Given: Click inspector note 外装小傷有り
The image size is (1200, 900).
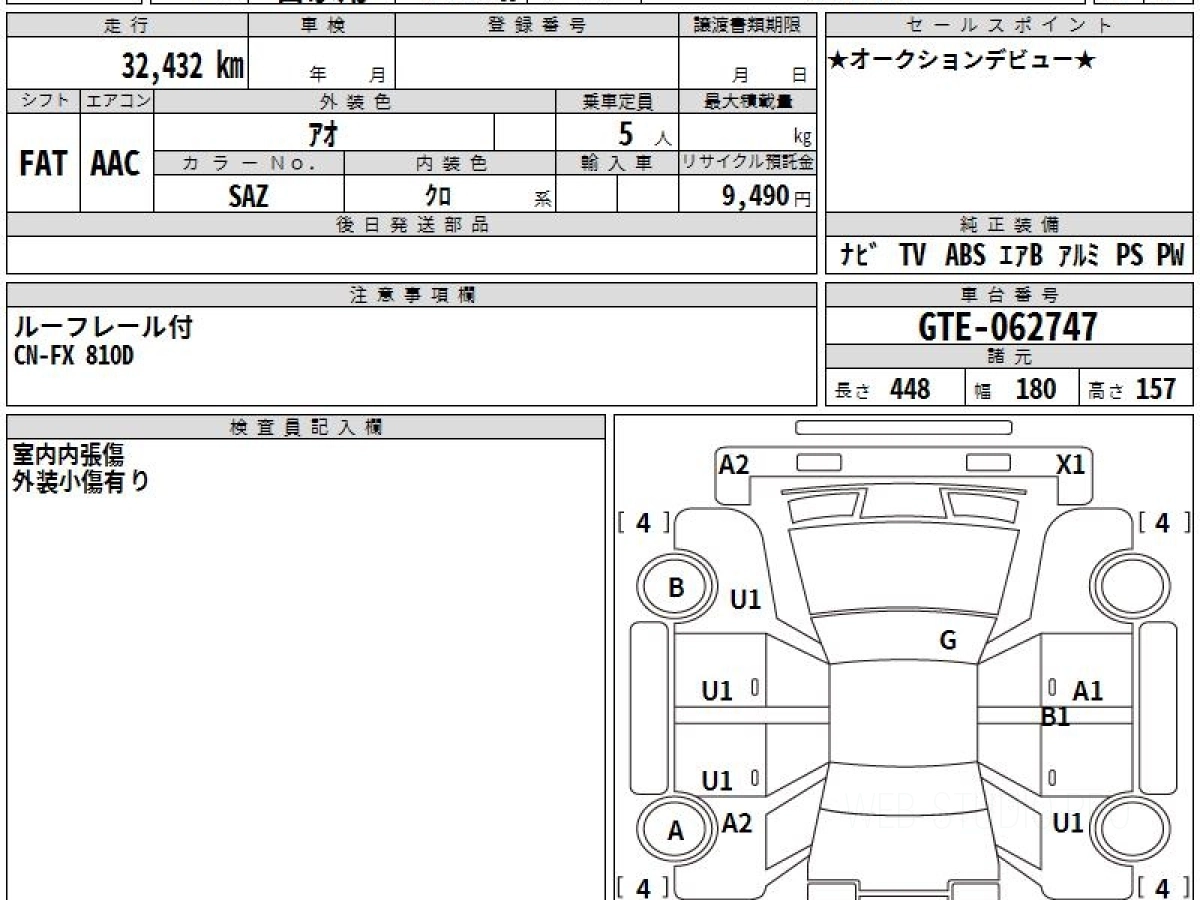Looking at the screenshot, I should 81,481.
